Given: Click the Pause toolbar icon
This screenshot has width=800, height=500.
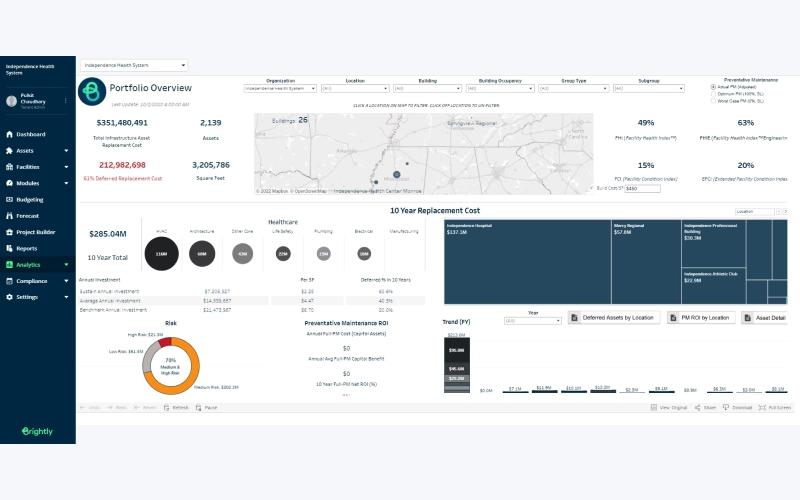Looking at the screenshot, I should click(x=198, y=408).
